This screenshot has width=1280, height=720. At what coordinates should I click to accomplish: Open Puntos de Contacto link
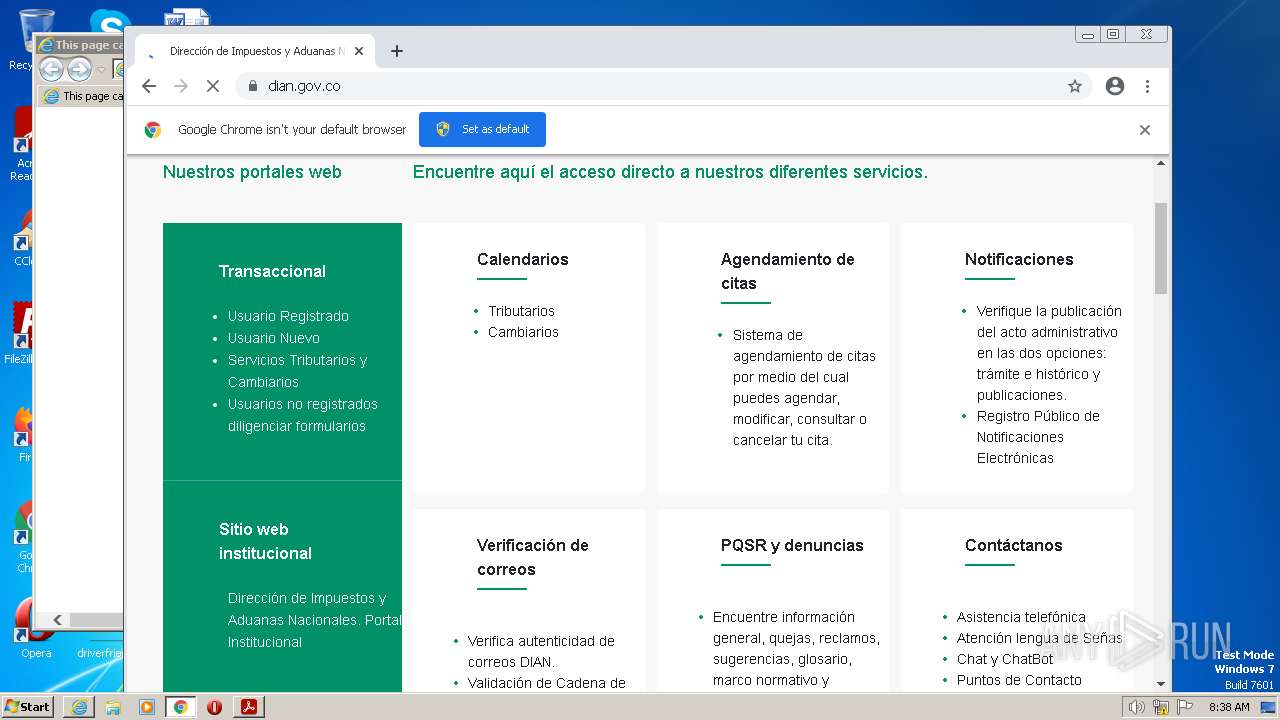pyautogui.click(x=1019, y=680)
